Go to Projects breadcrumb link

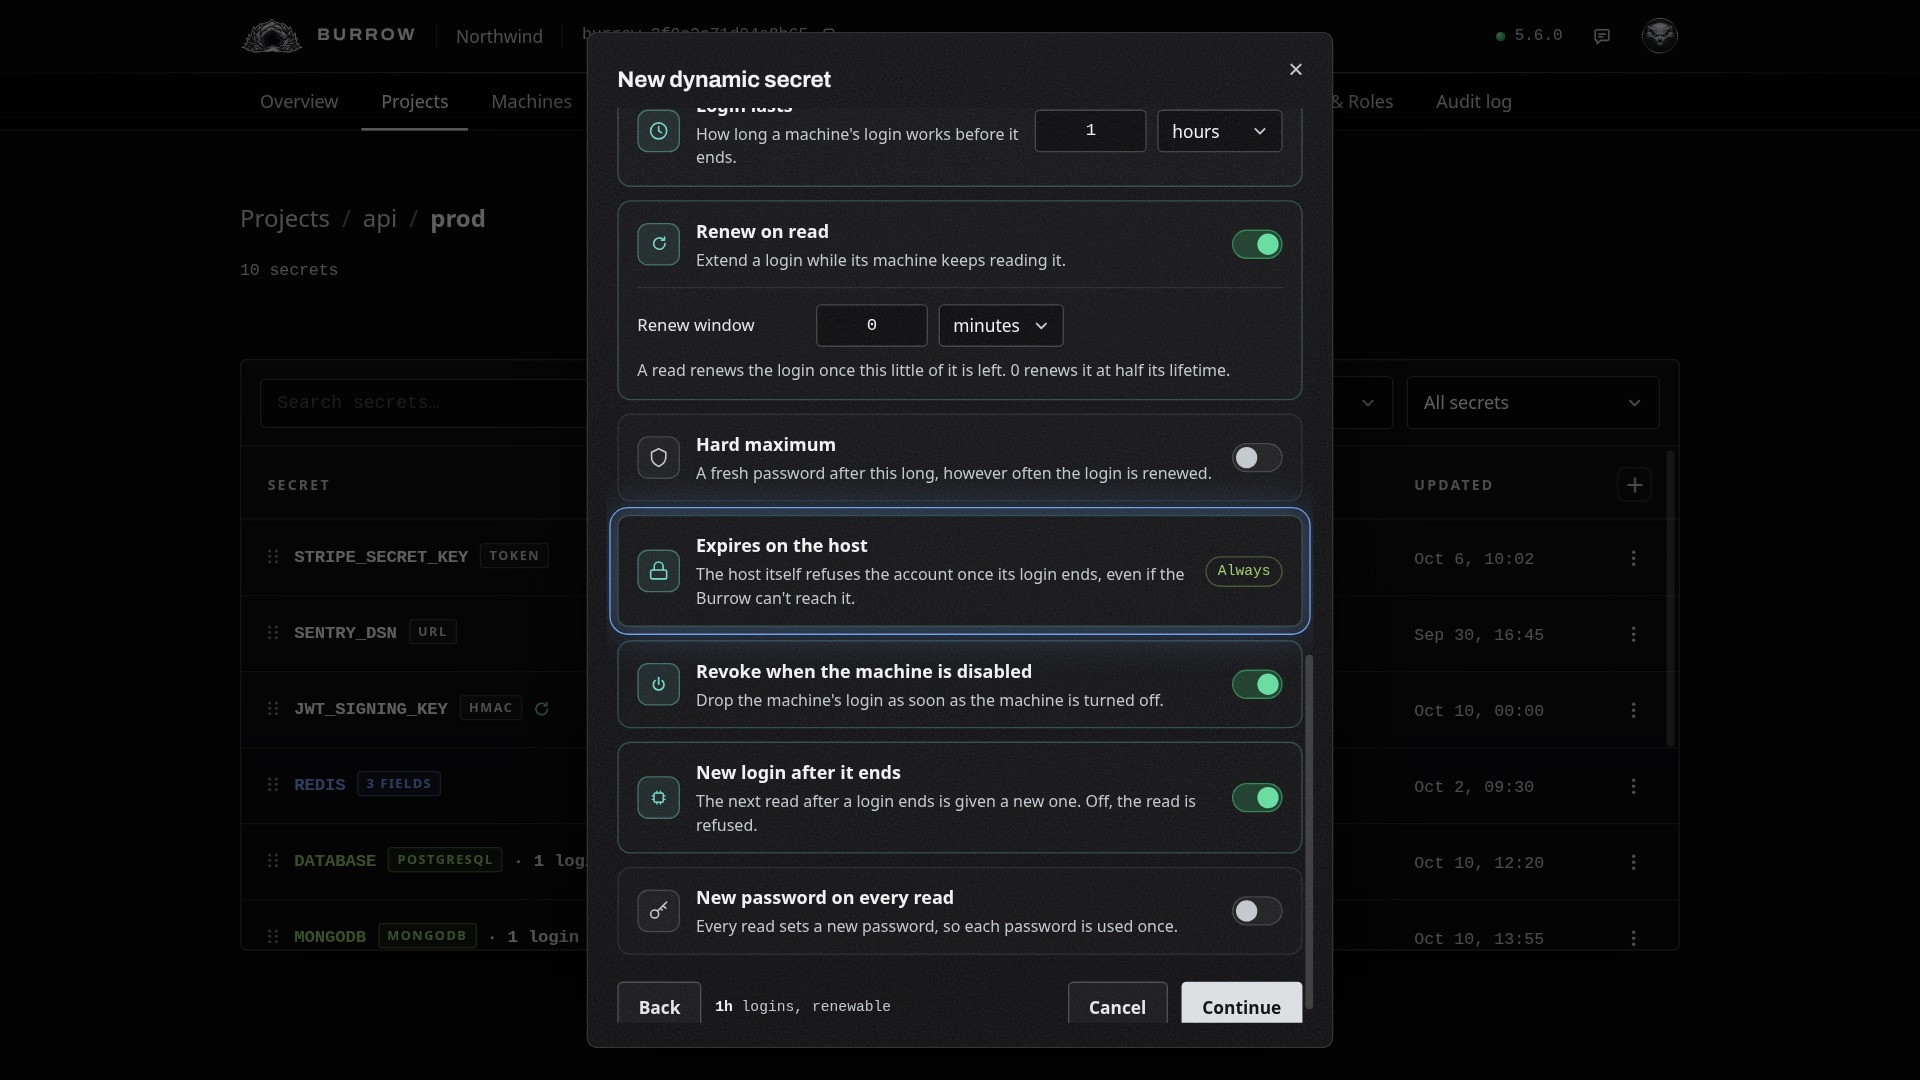click(285, 219)
